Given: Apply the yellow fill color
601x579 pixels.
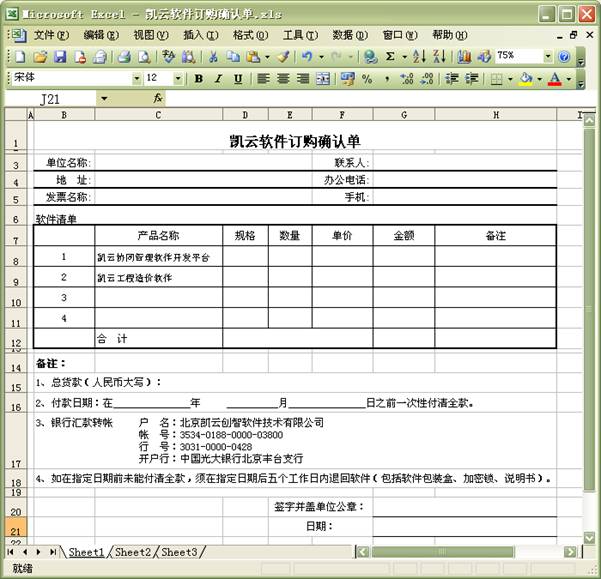Looking at the screenshot, I should point(526,79).
